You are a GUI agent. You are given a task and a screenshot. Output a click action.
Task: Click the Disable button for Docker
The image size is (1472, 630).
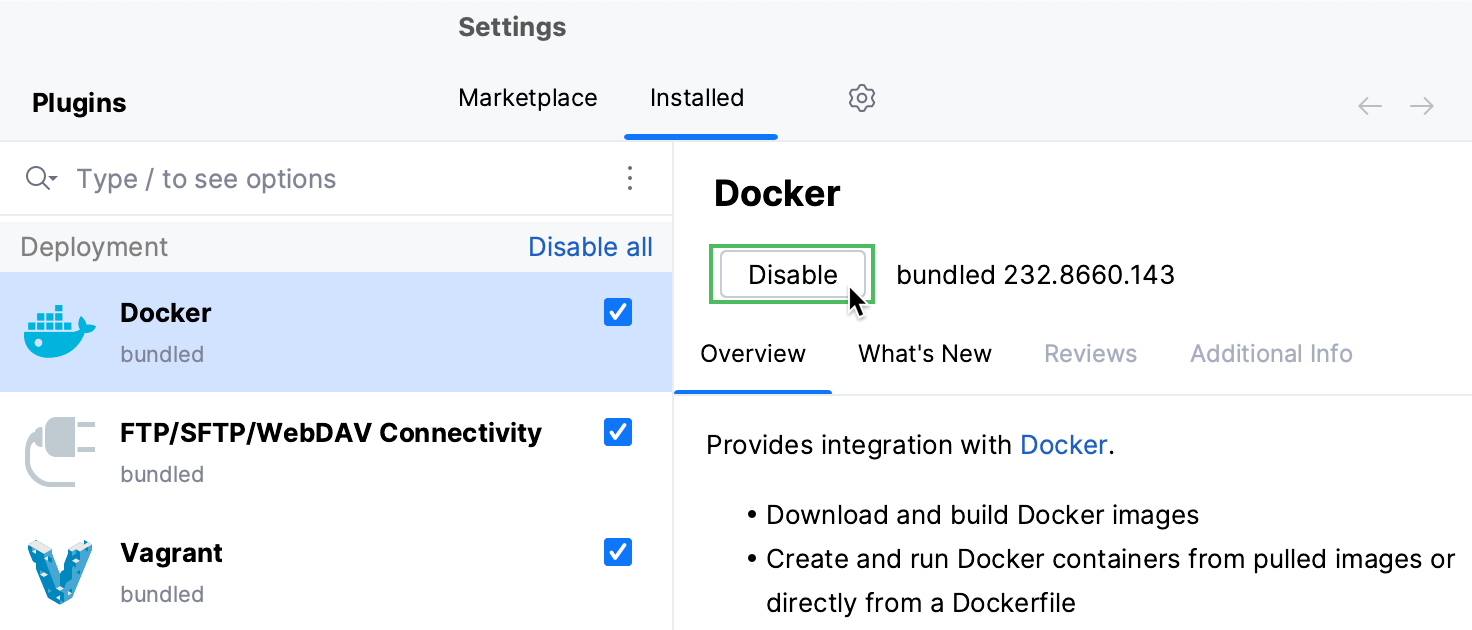pyautogui.click(x=793, y=274)
